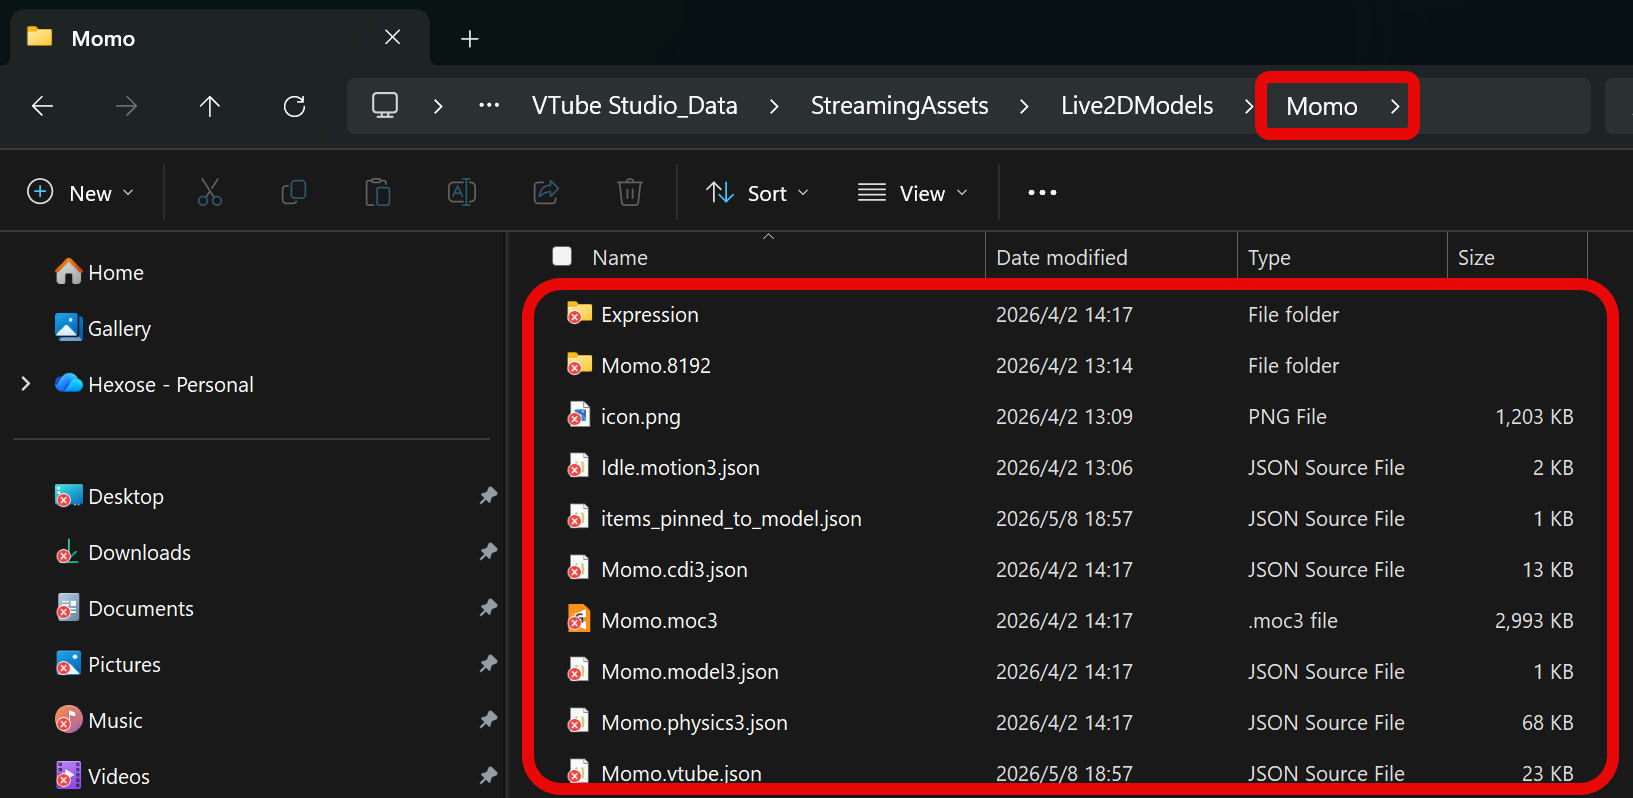1633x798 pixels.
Task: Click the items_pinned_to_model.json file icon
Action: (579, 518)
